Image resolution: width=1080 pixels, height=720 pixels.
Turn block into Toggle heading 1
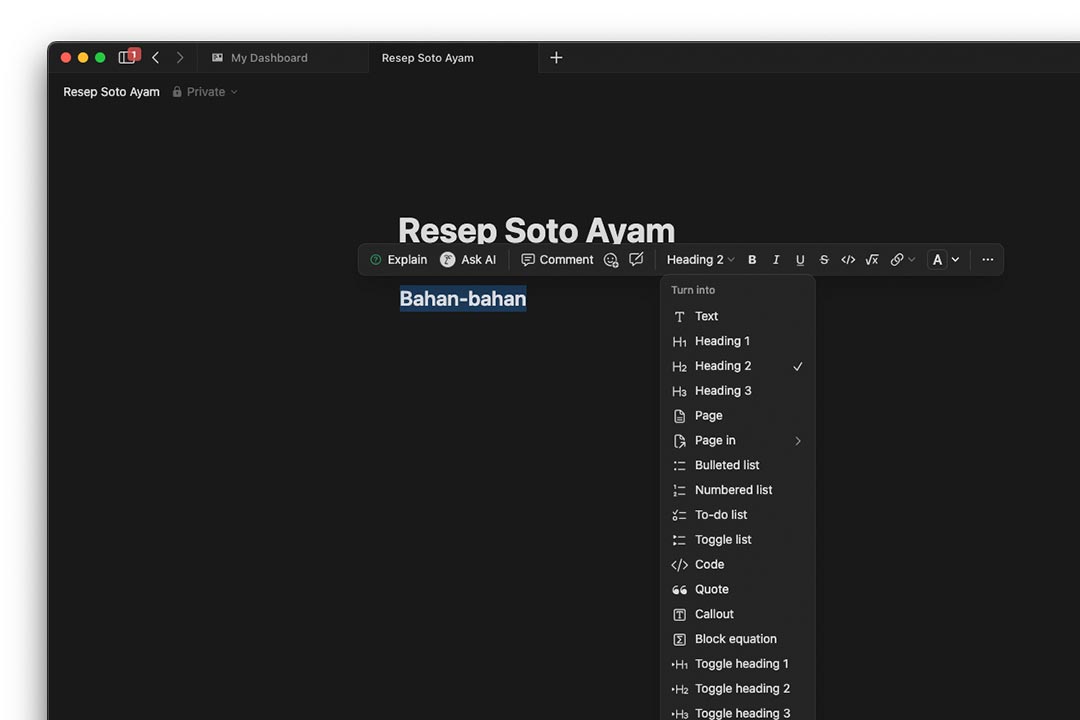[x=738, y=664]
